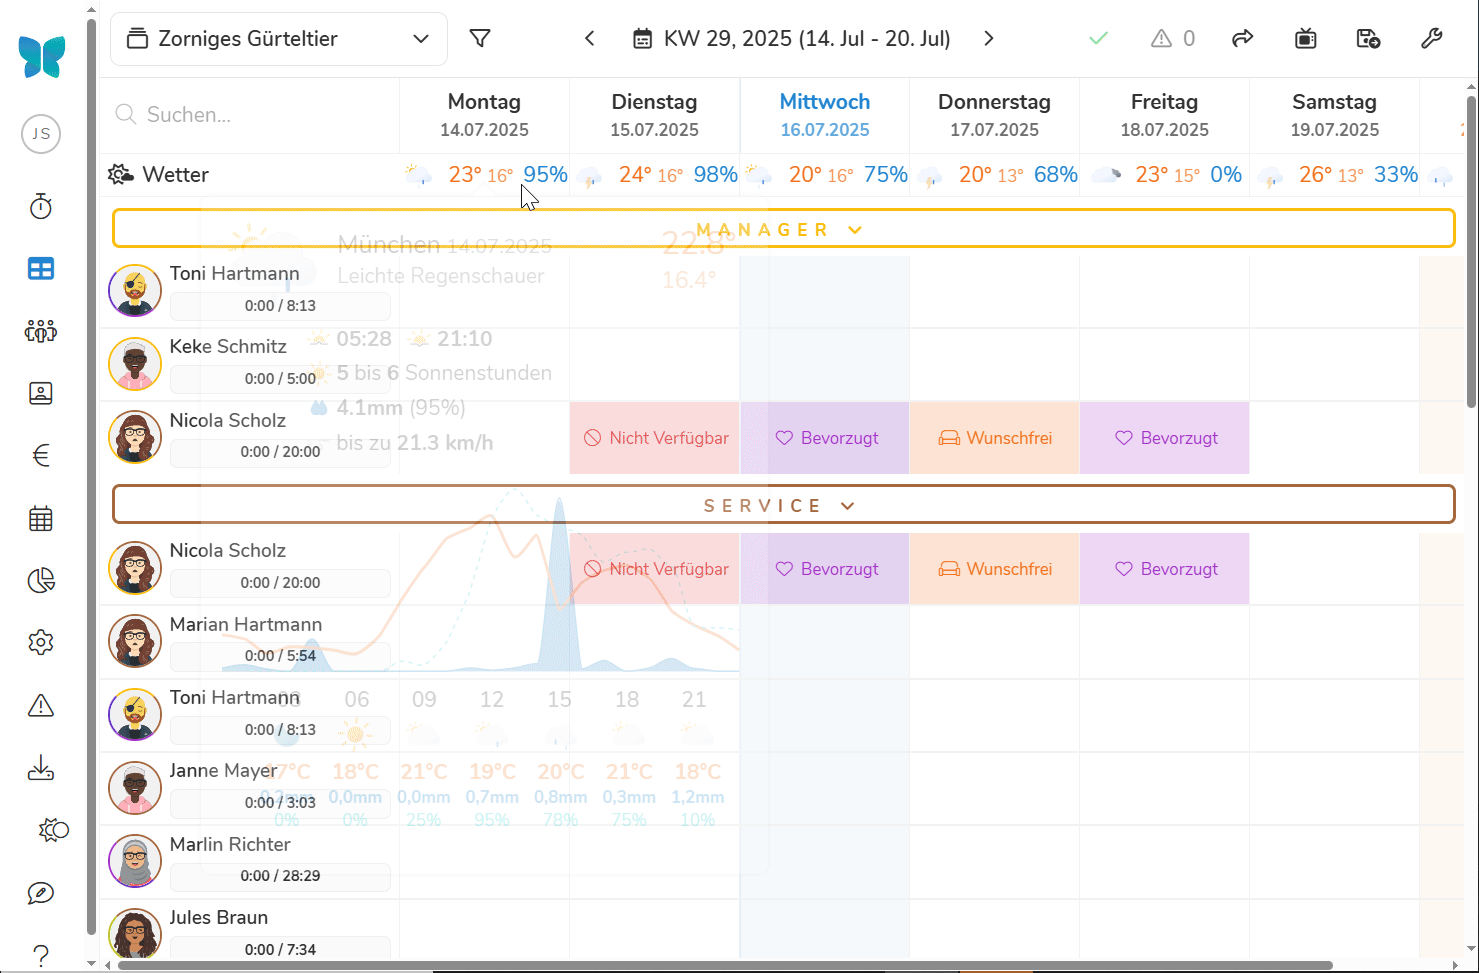1479x973 pixels.
Task: Open the wrench tools icon
Action: 1431,39
